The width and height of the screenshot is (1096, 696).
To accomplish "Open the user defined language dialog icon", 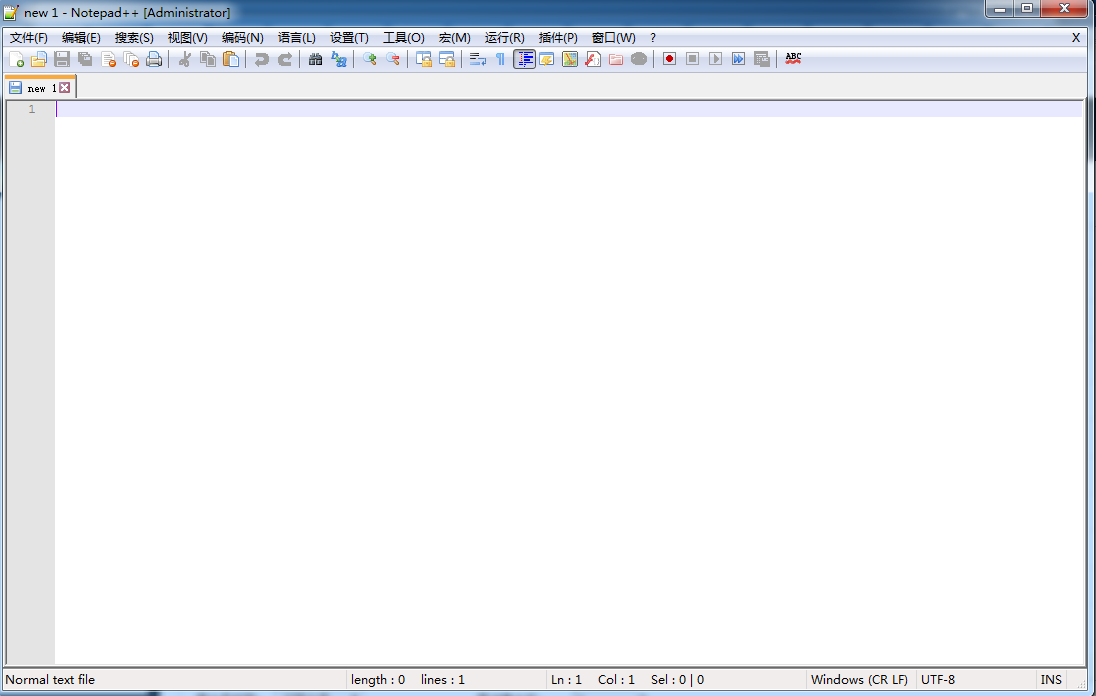I will click(547, 59).
